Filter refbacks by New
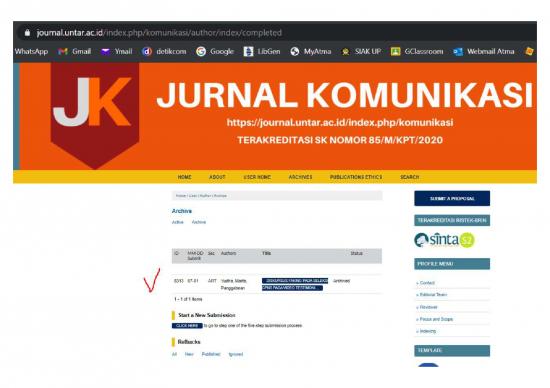 [189, 354]
